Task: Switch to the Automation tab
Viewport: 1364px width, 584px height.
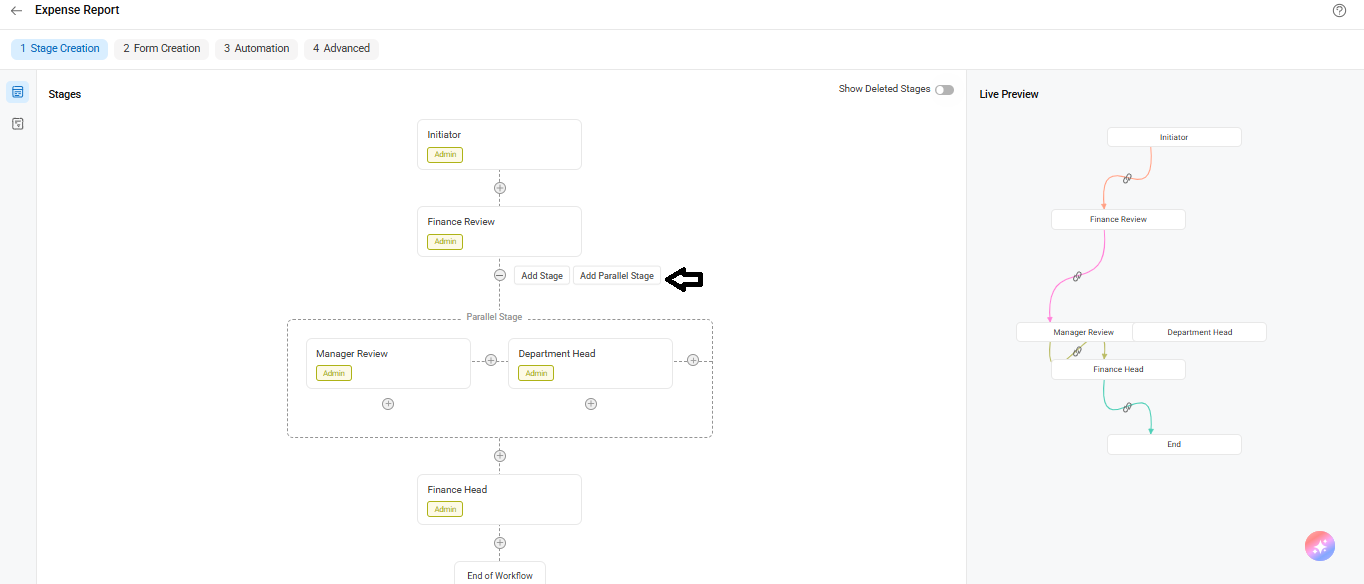Action: [x=256, y=48]
